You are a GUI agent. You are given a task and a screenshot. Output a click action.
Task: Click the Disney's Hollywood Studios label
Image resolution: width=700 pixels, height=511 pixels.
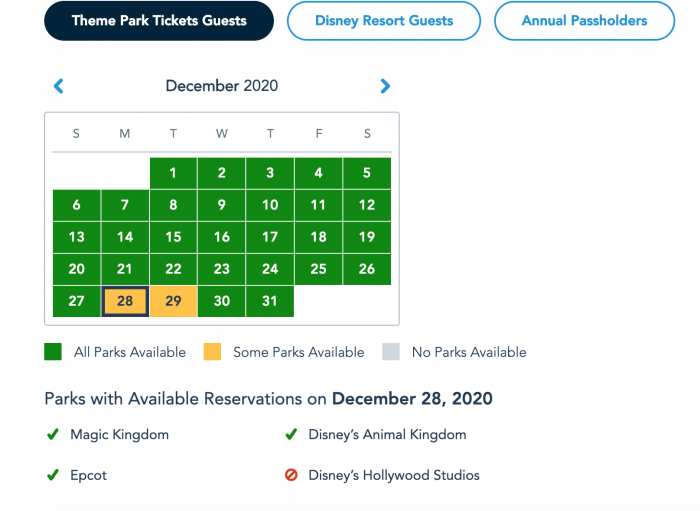pos(394,475)
